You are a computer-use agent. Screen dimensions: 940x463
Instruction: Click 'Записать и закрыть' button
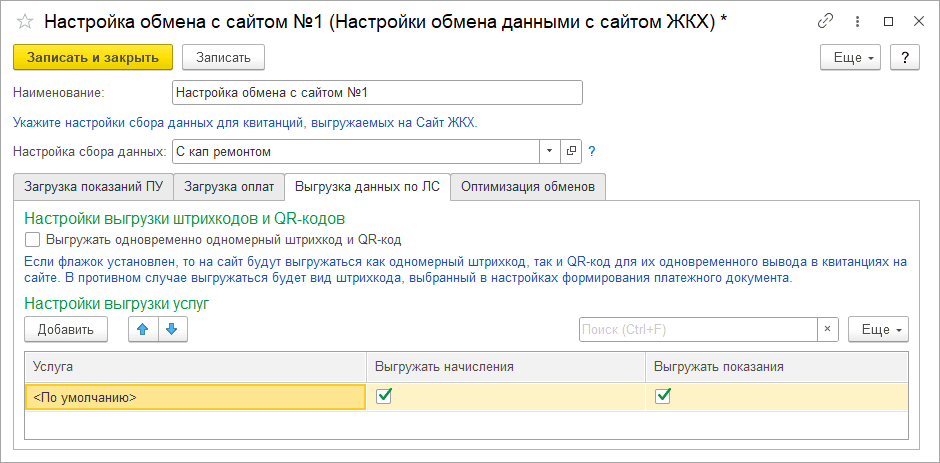click(x=92, y=58)
